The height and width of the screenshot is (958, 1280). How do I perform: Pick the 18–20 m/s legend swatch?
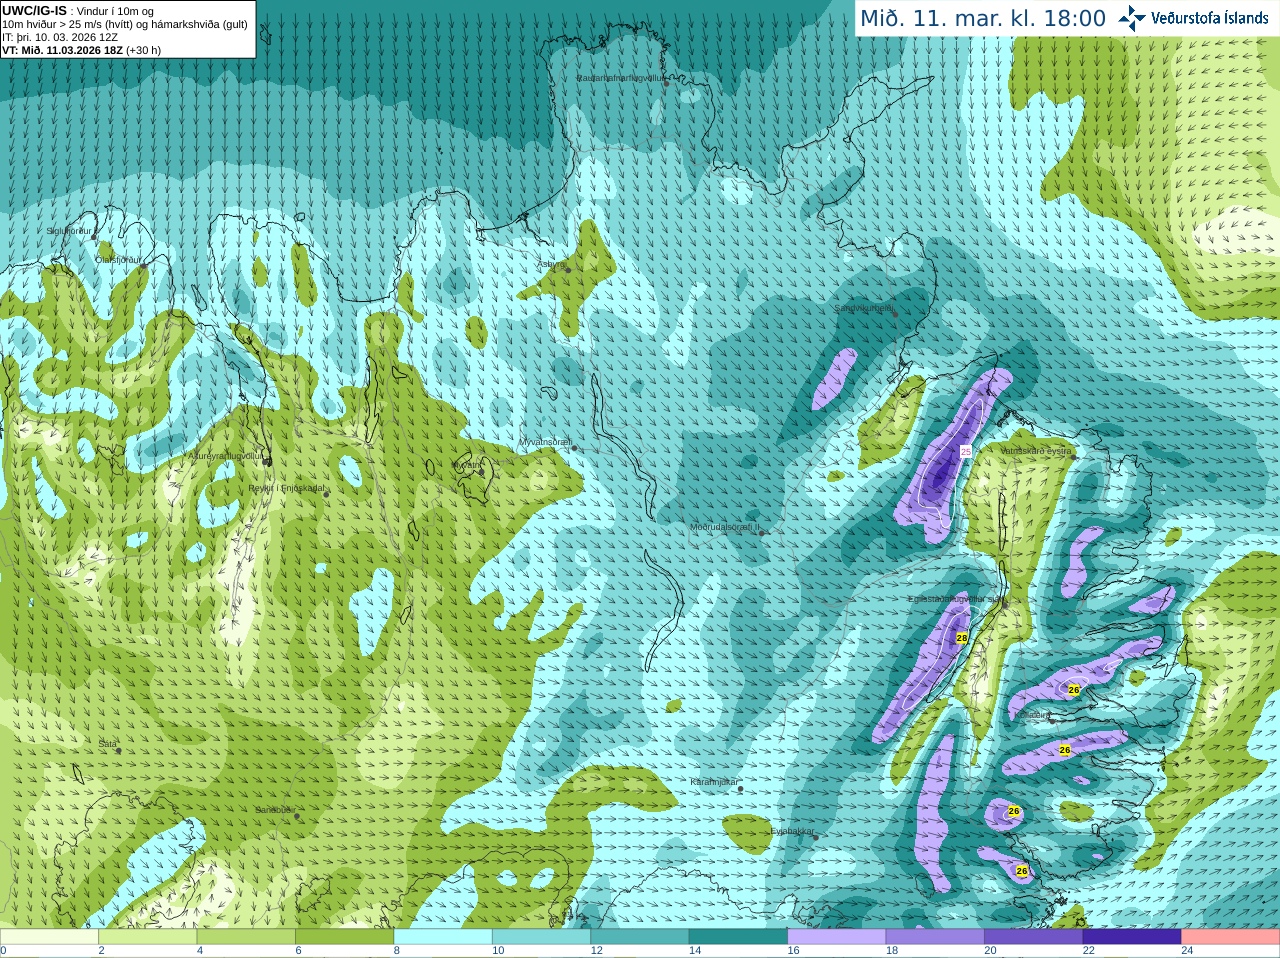pyautogui.click(x=935, y=937)
